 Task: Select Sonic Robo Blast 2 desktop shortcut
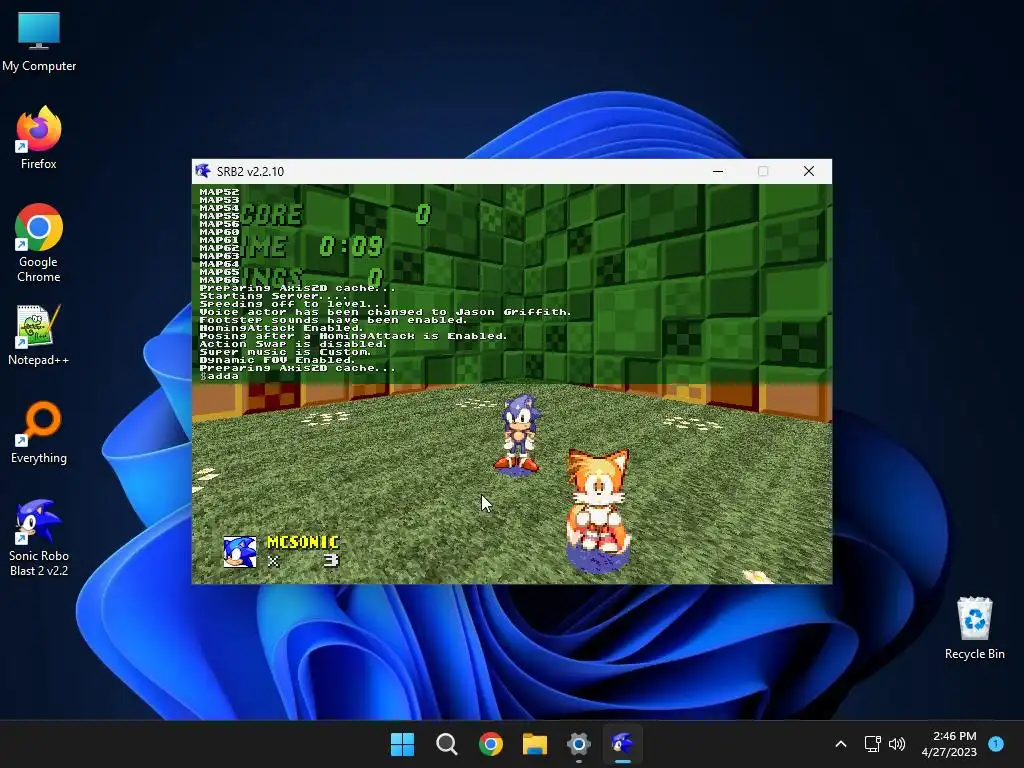point(39,538)
